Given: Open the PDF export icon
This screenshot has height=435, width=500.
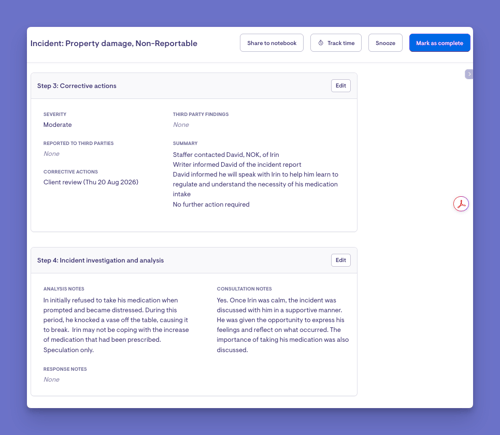Looking at the screenshot, I should (x=461, y=204).
